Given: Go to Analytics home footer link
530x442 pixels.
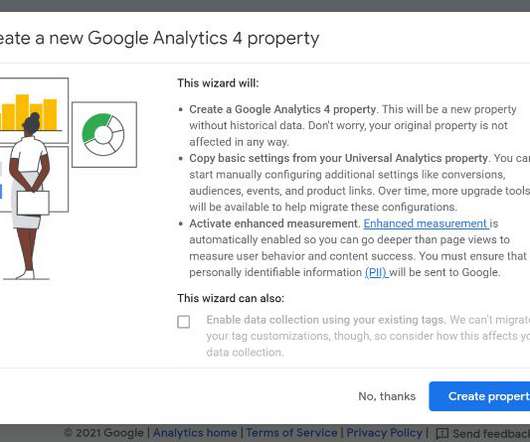Looking at the screenshot, I should click(x=195, y=433).
